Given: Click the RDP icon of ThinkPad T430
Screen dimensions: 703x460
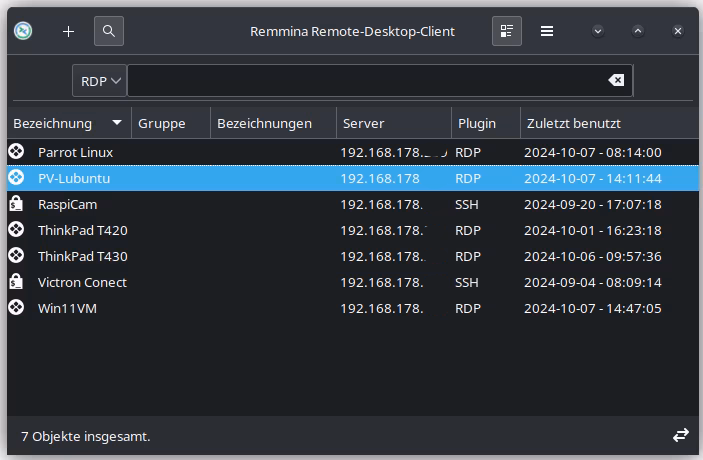Looking at the screenshot, I should 16,256.
